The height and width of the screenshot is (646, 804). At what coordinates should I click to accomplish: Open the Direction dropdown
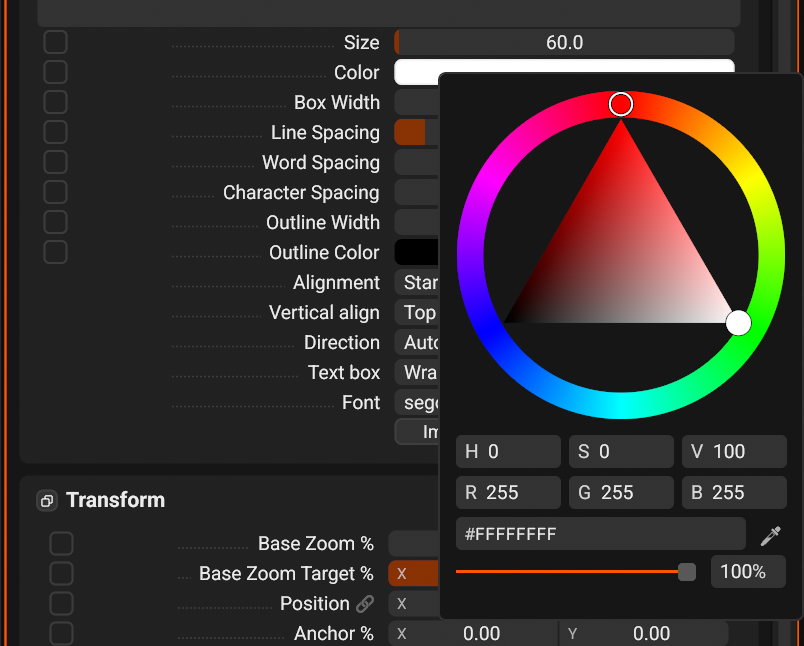416,342
